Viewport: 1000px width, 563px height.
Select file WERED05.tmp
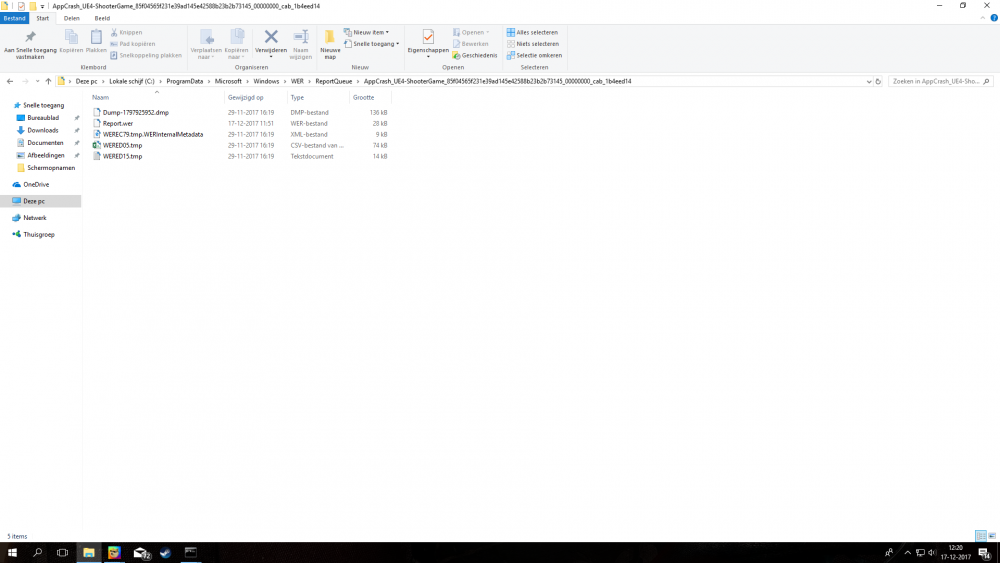click(122, 145)
